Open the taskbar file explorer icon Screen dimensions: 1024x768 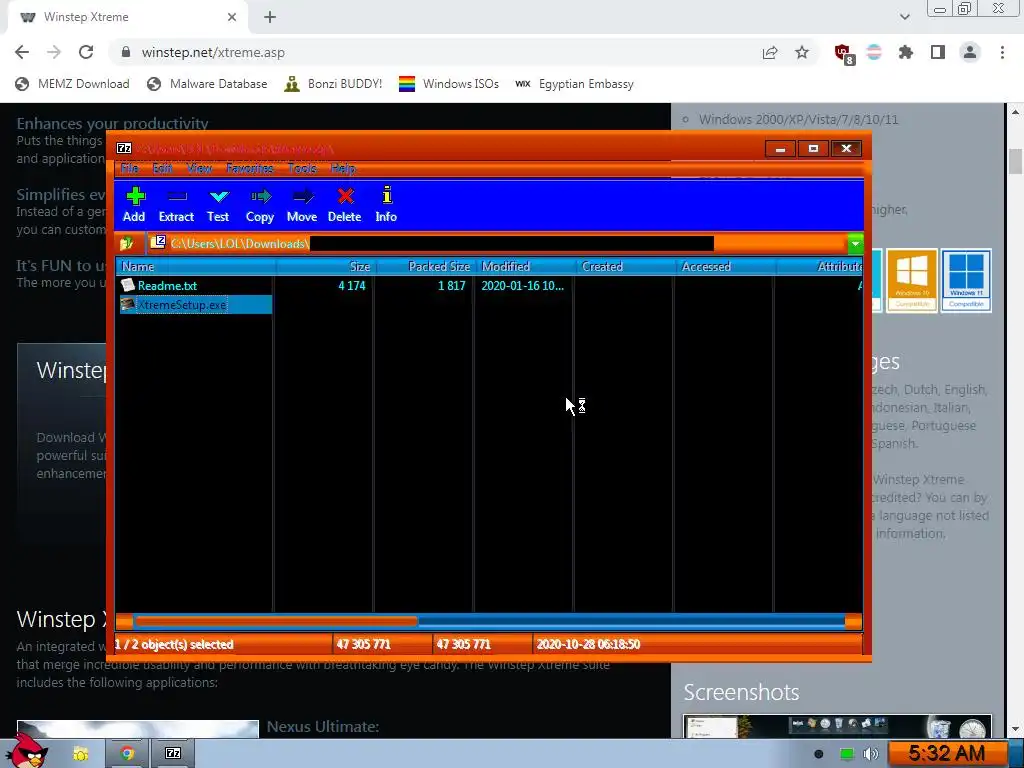[80, 754]
